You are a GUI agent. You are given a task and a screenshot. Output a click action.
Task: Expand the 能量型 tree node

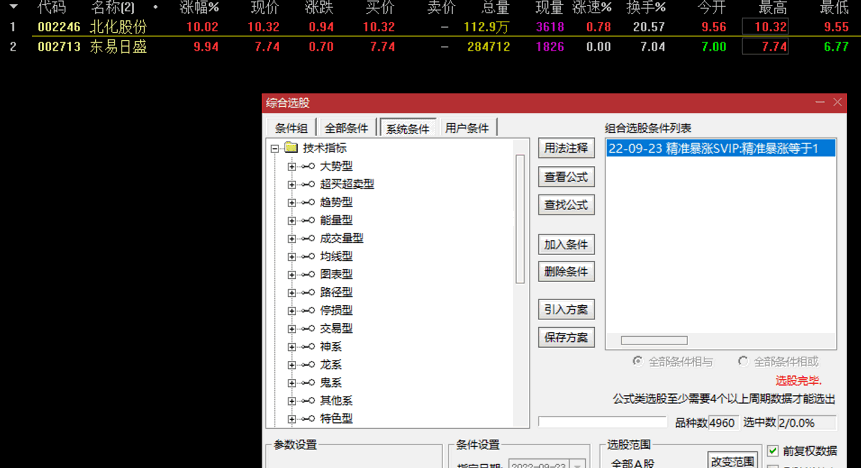(x=292, y=221)
